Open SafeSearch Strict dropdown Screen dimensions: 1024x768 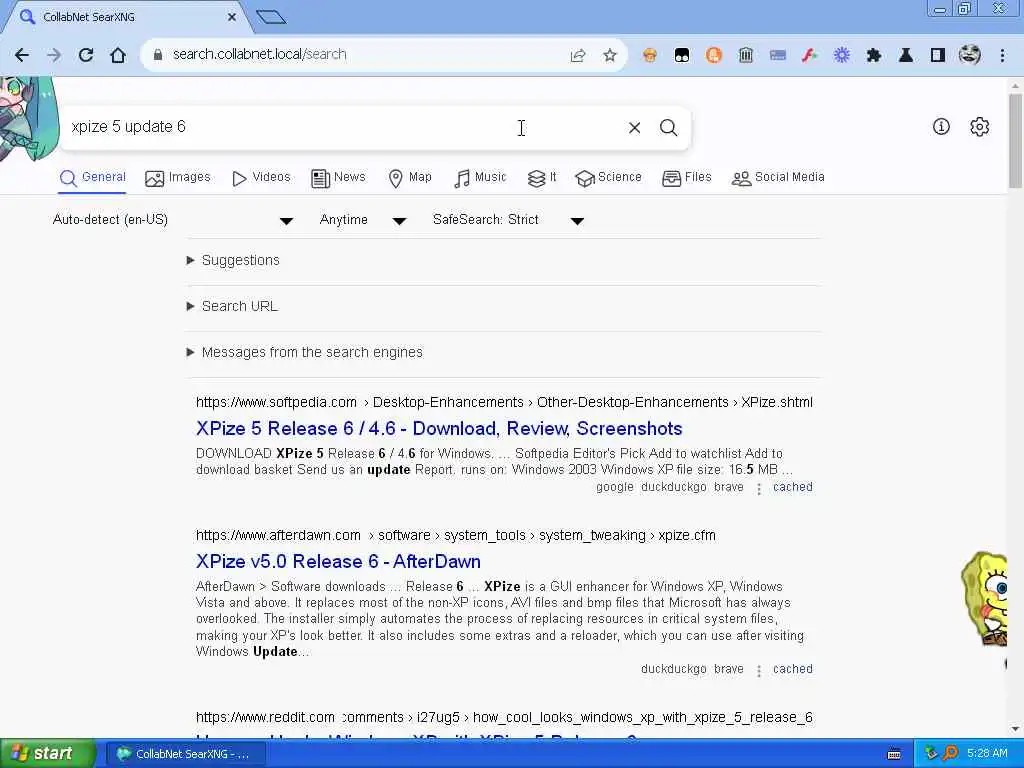[508, 220]
